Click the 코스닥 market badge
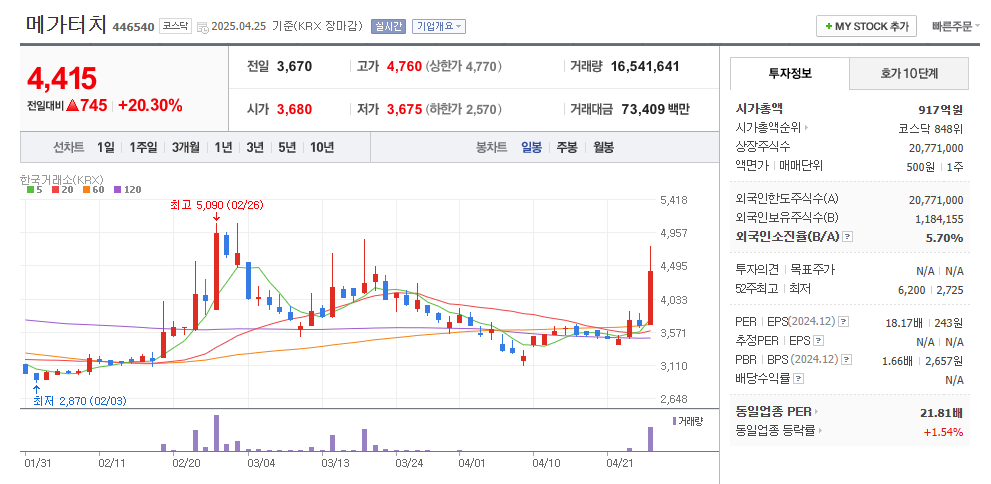 click(x=175, y=26)
